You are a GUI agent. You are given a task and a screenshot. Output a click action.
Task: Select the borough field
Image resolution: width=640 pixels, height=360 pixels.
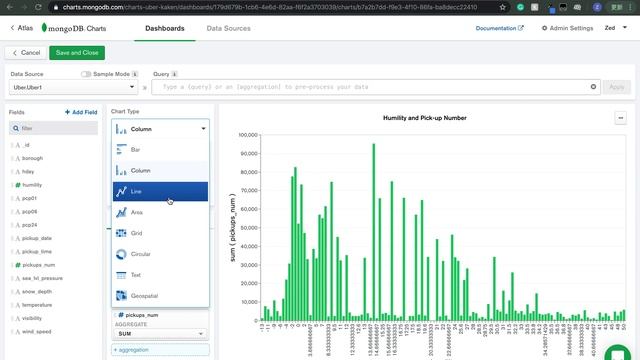(x=32, y=158)
